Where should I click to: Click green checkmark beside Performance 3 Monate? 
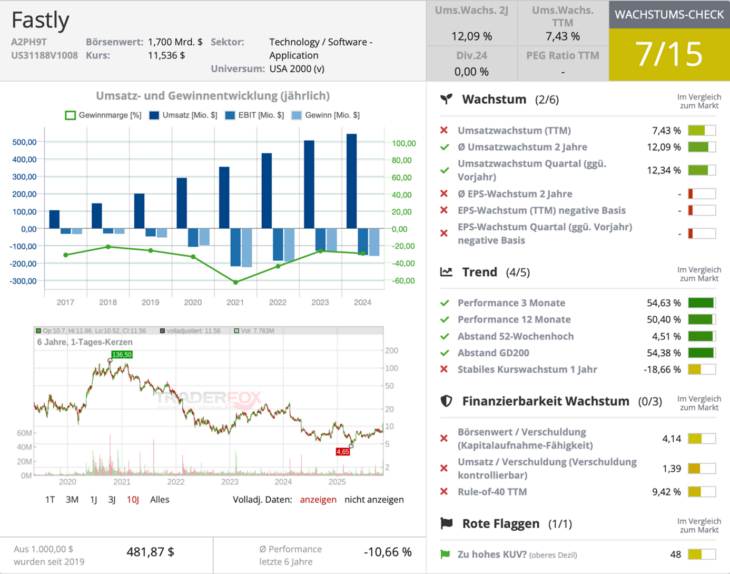pyautogui.click(x=444, y=303)
